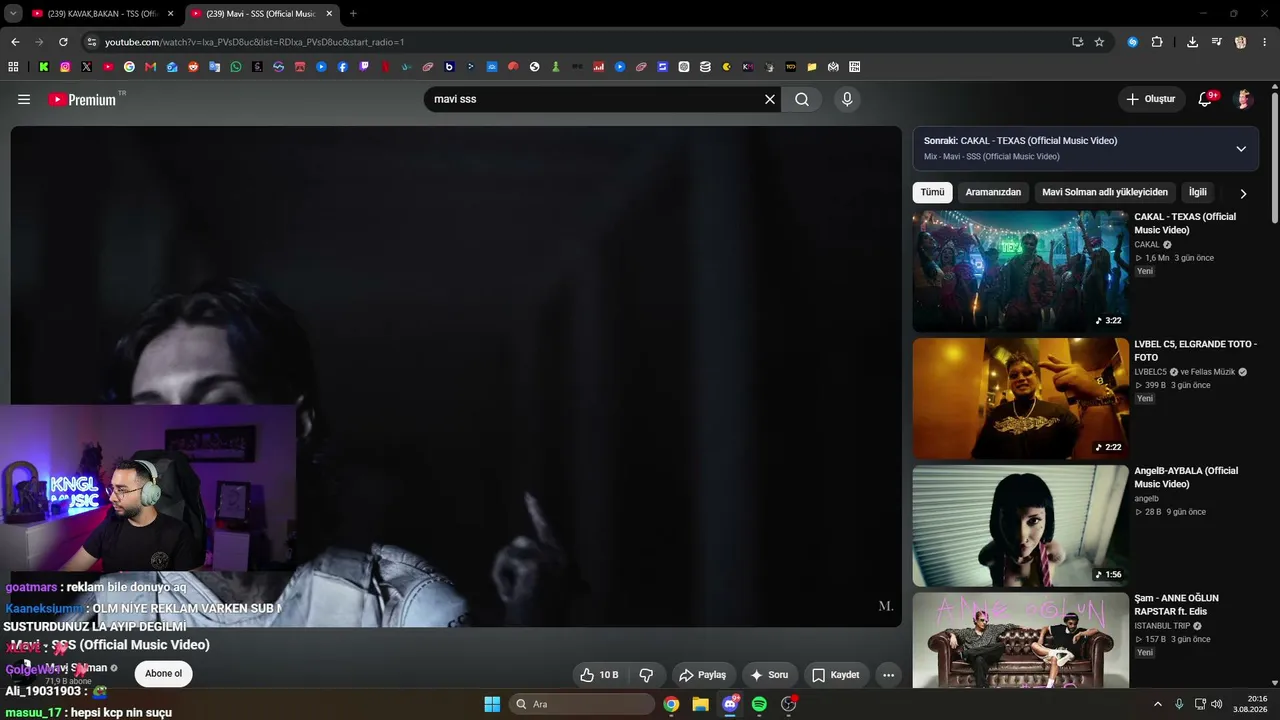This screenshot has width=1280, height=720.
Task: Close the Mavi - SSS browser tab
Action: [329, 14]
